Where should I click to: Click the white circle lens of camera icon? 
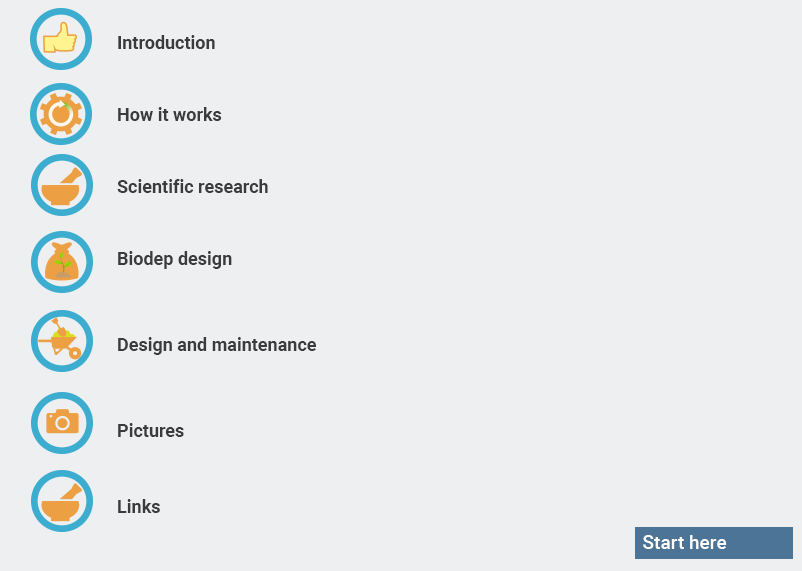click(x=62, y=423)
